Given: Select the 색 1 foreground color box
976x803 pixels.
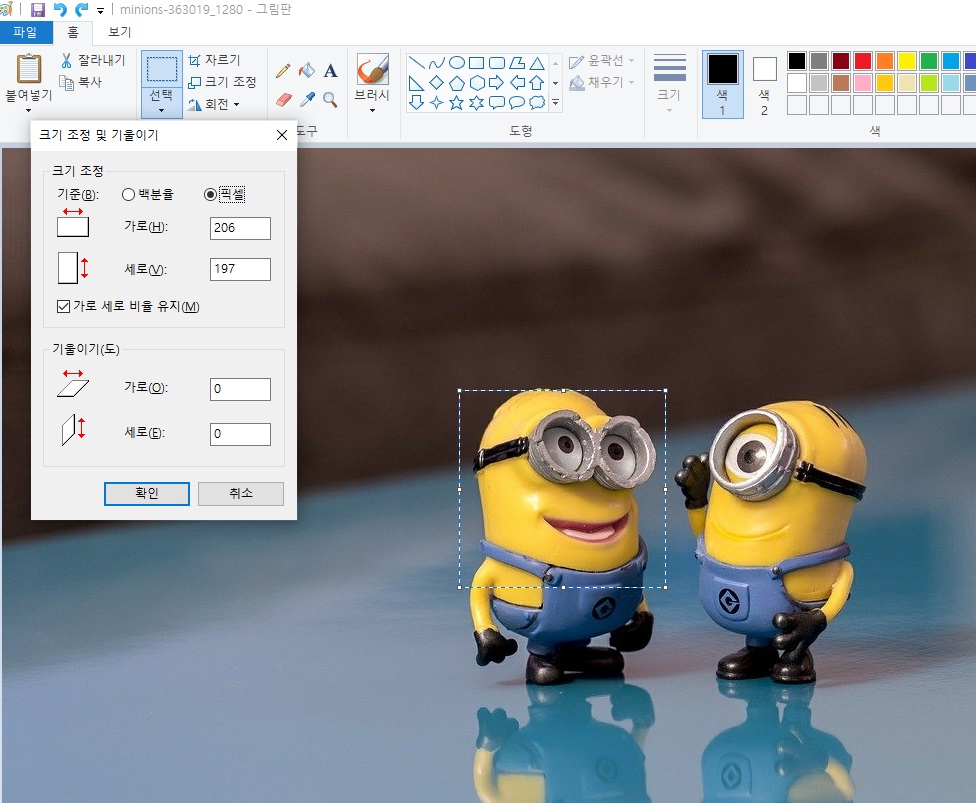Looking at the screenshot, I should (723, 84).
